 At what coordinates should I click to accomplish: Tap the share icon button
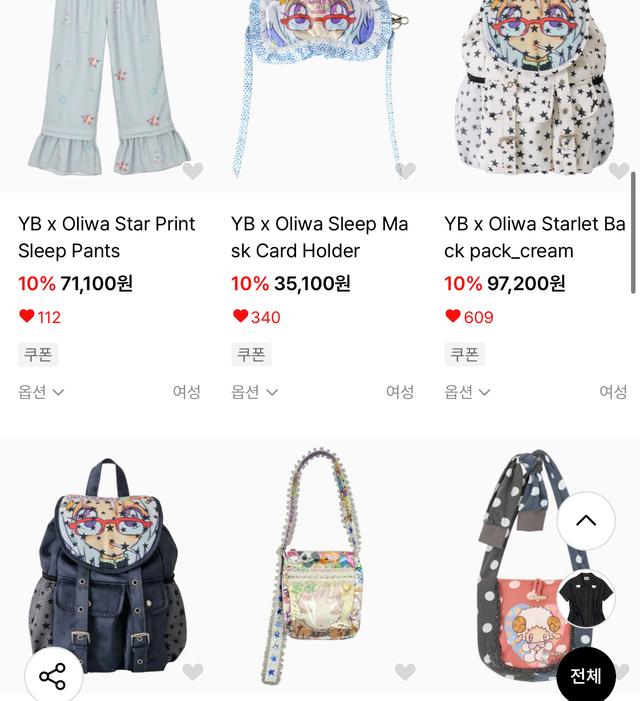pos(53,676)
